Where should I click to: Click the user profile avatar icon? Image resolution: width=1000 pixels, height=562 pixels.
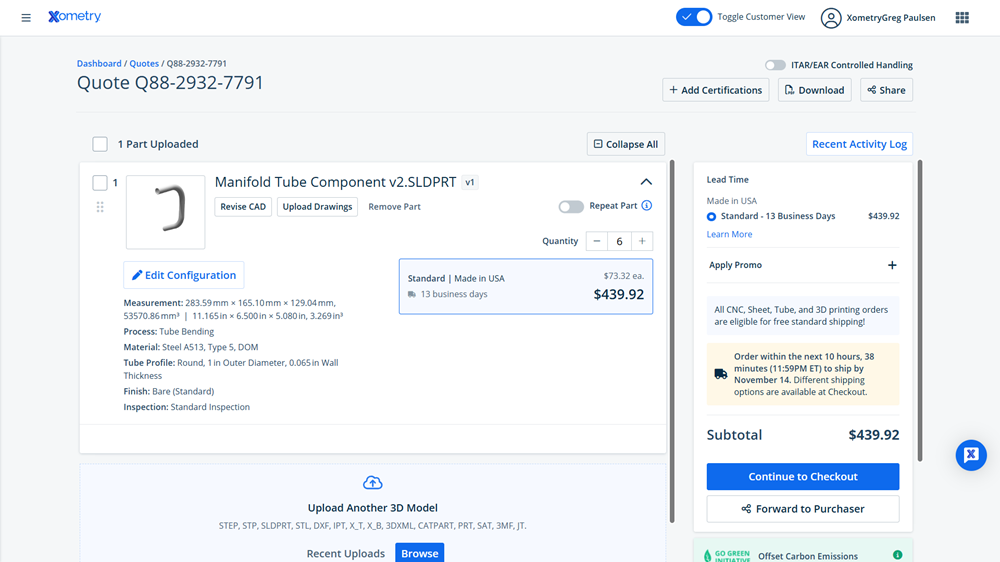click(831, 18)
